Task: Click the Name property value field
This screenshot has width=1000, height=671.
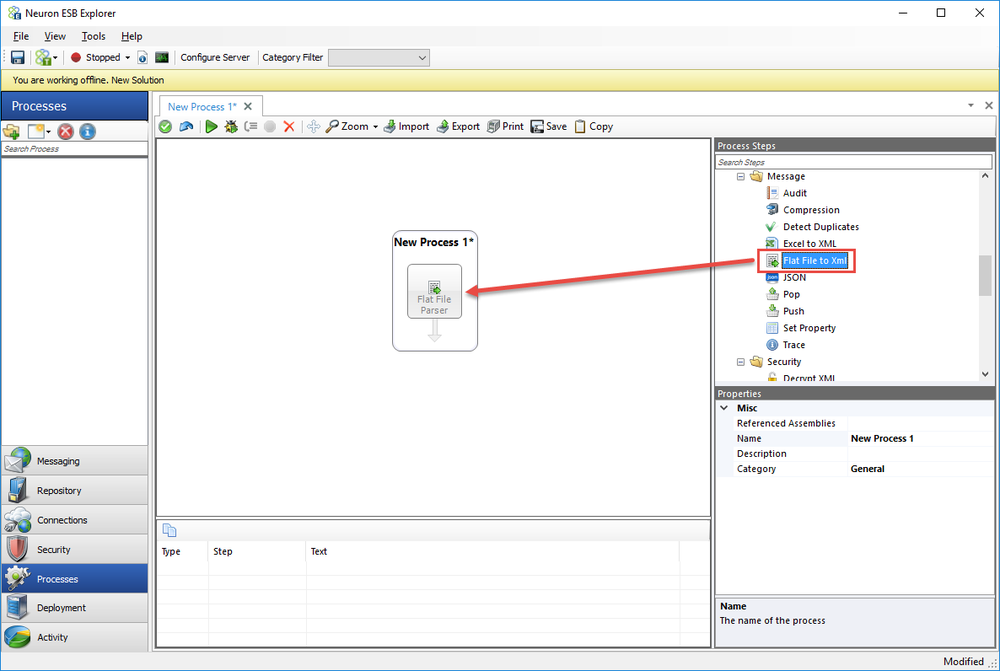Action: tap(920, 438)
